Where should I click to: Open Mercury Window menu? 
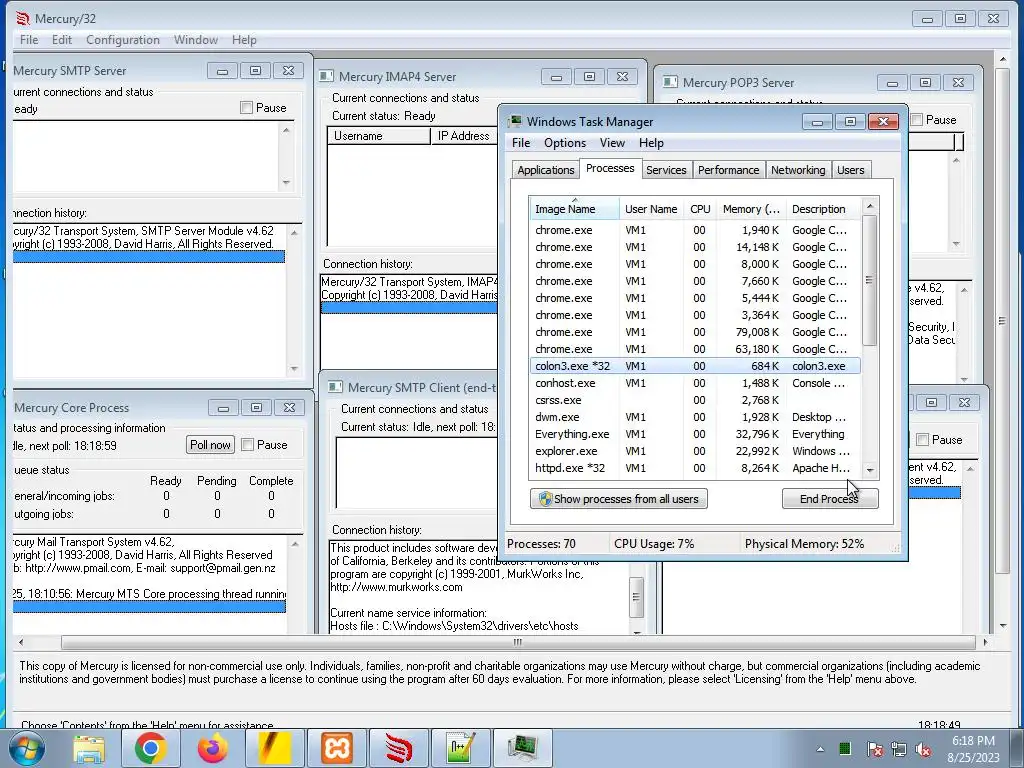click(196, 40)
